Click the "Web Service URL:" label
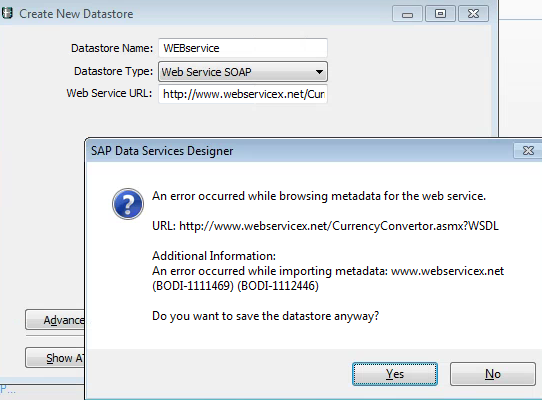This screenshot has height=400, width=542. click(109, 93)
